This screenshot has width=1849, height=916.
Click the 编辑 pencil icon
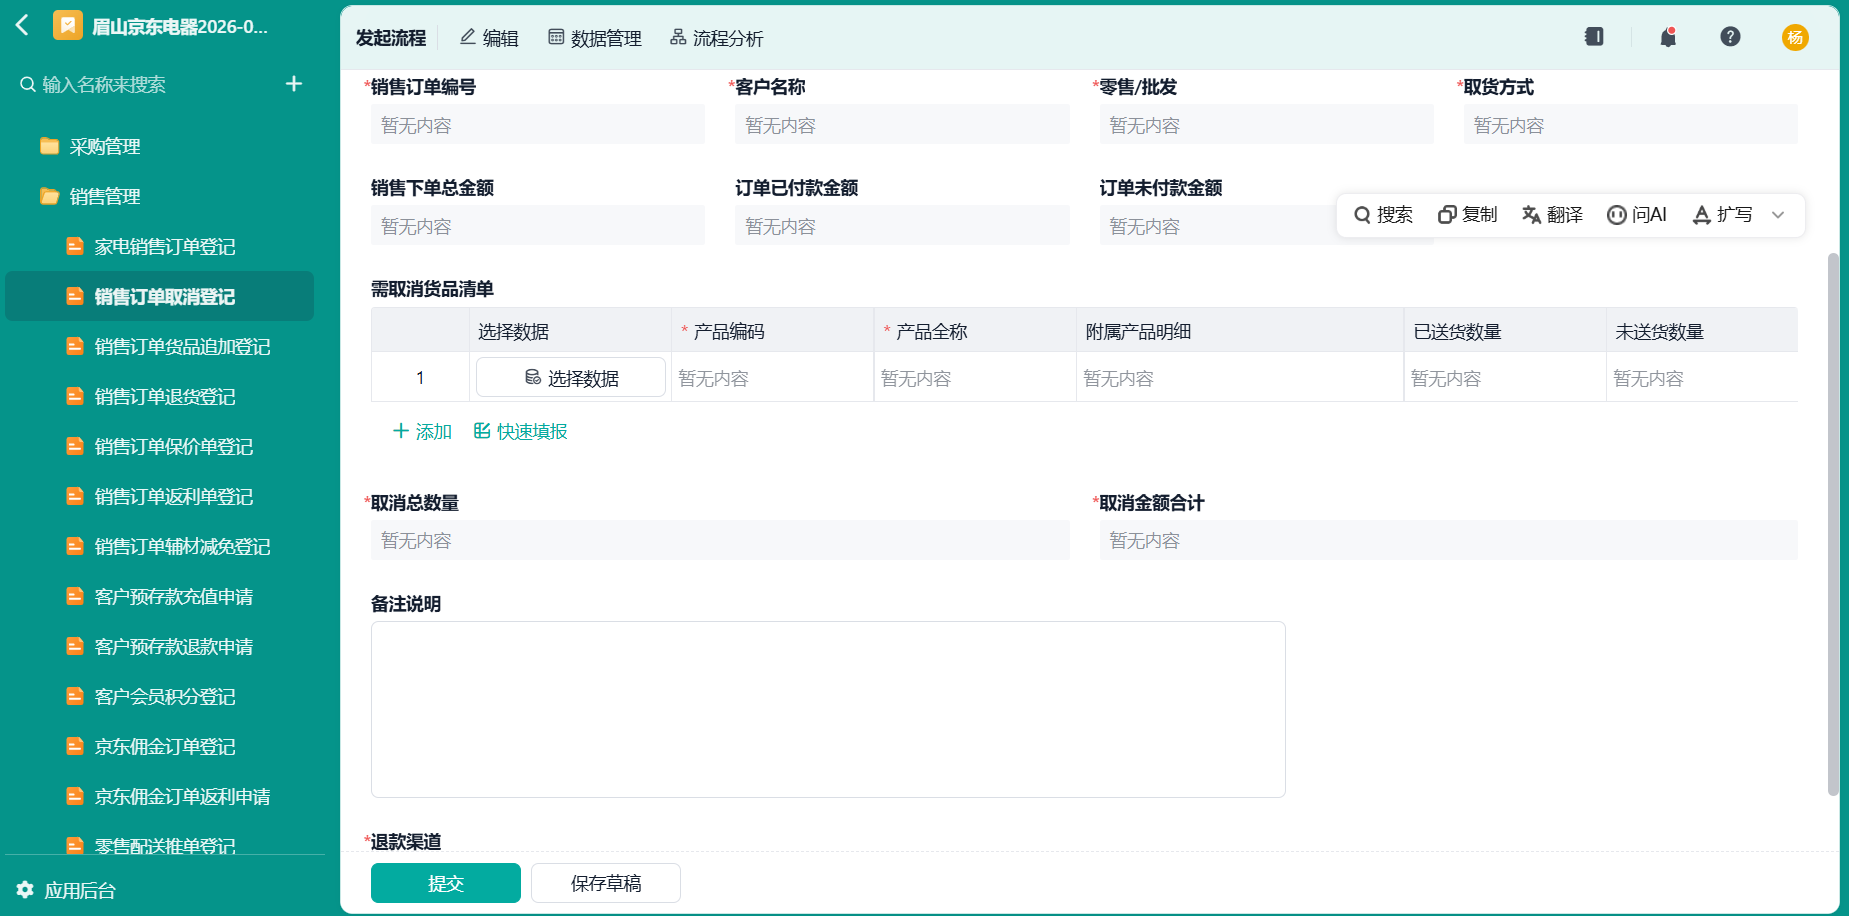467,37
